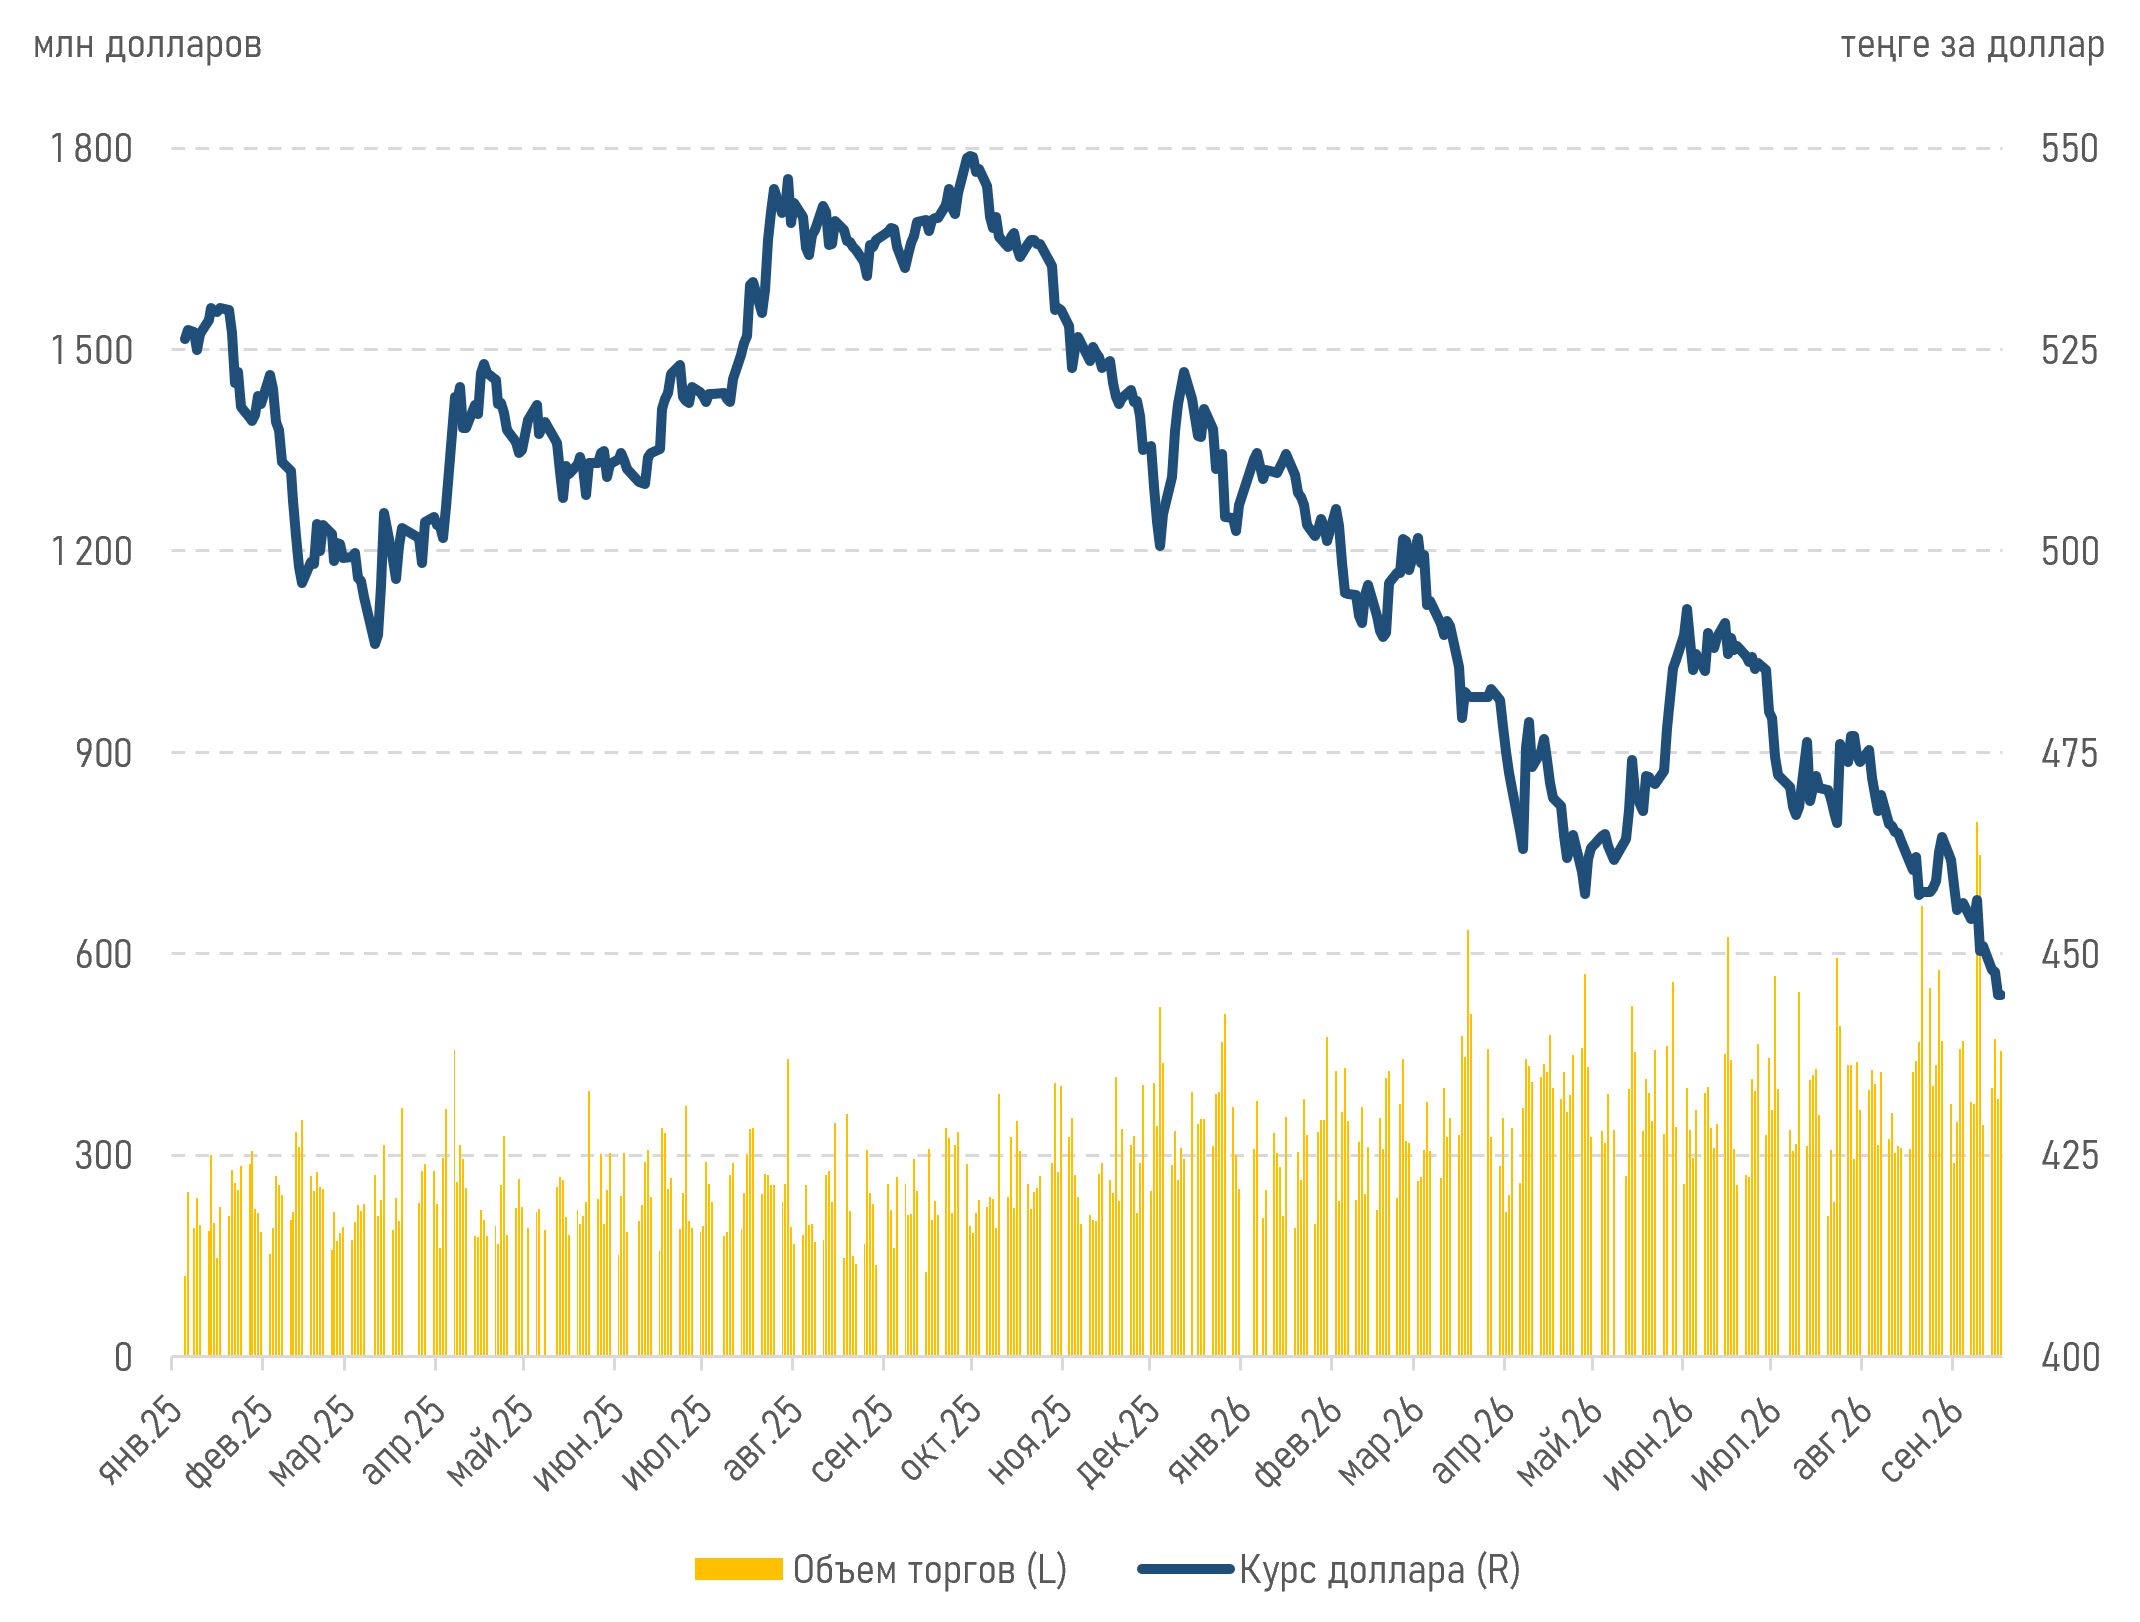Click the 475 right axis label
2140x1622 pixels.
pos(2070,753)
